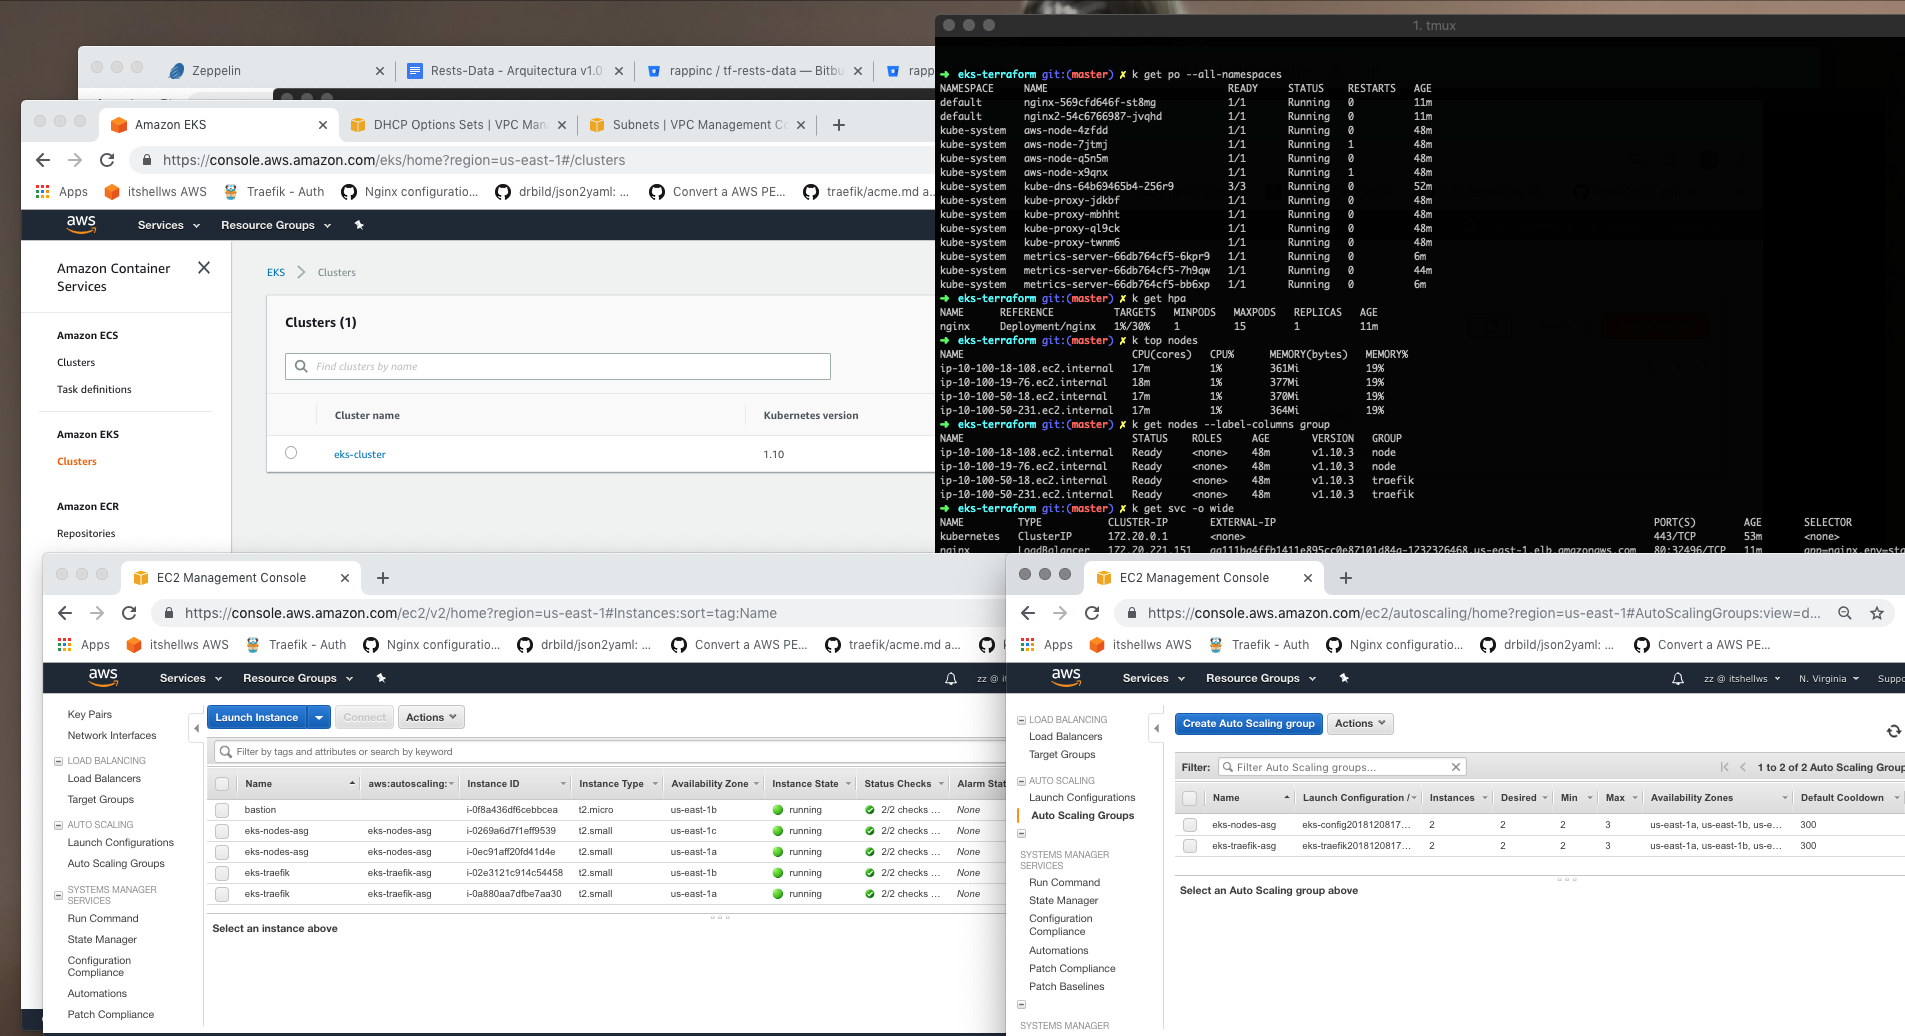Switch to Subnets VPC Management tab
This screenshot has width=1905, height=1036.
tap(698, 125)
